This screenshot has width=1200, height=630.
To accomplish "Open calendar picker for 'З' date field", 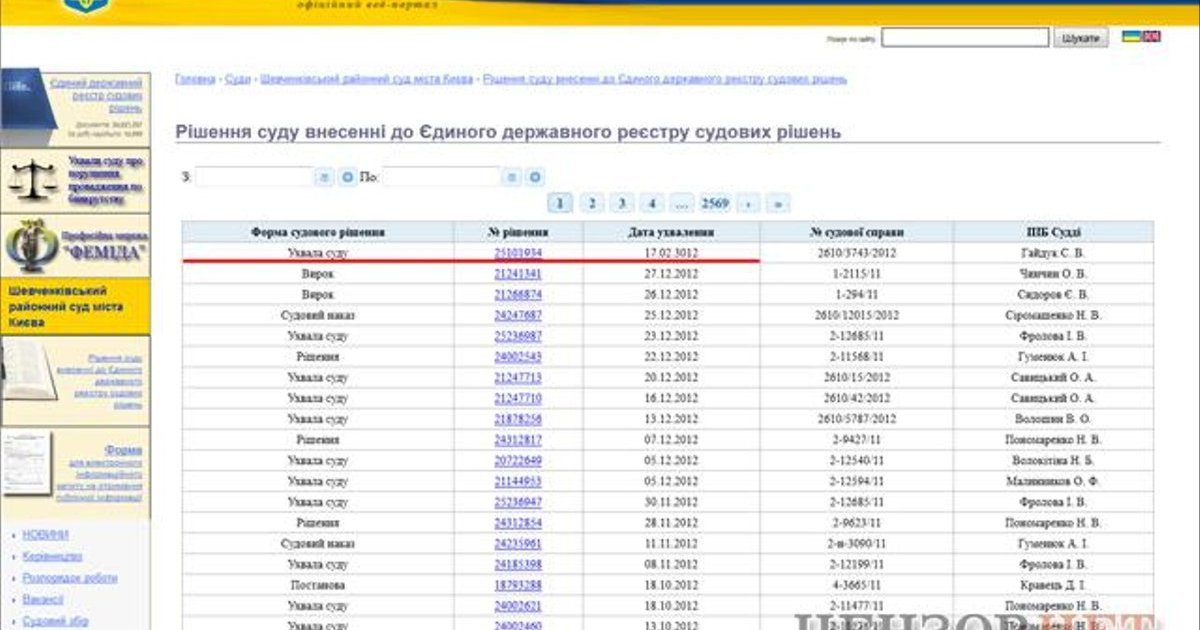I will click(x=323, y=177).
